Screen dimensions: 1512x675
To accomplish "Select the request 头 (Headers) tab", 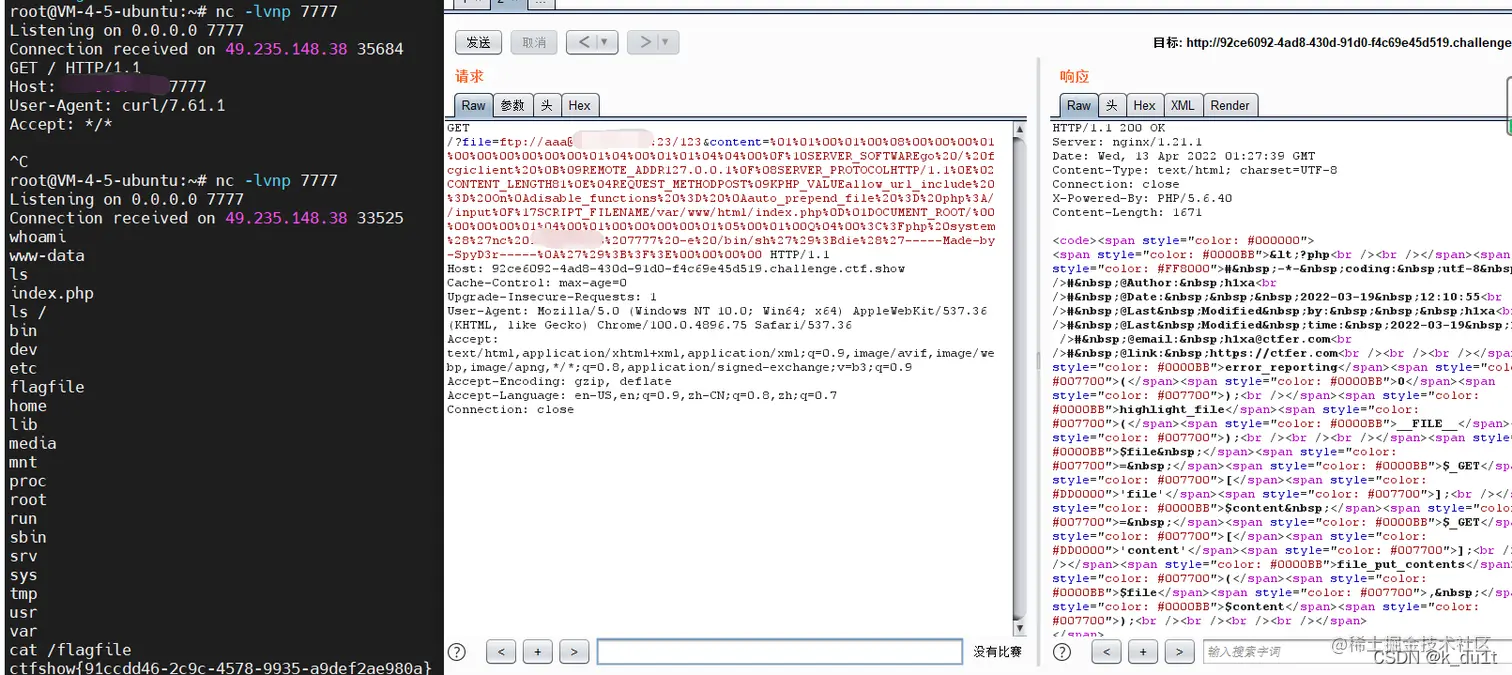I will point(546,105).
